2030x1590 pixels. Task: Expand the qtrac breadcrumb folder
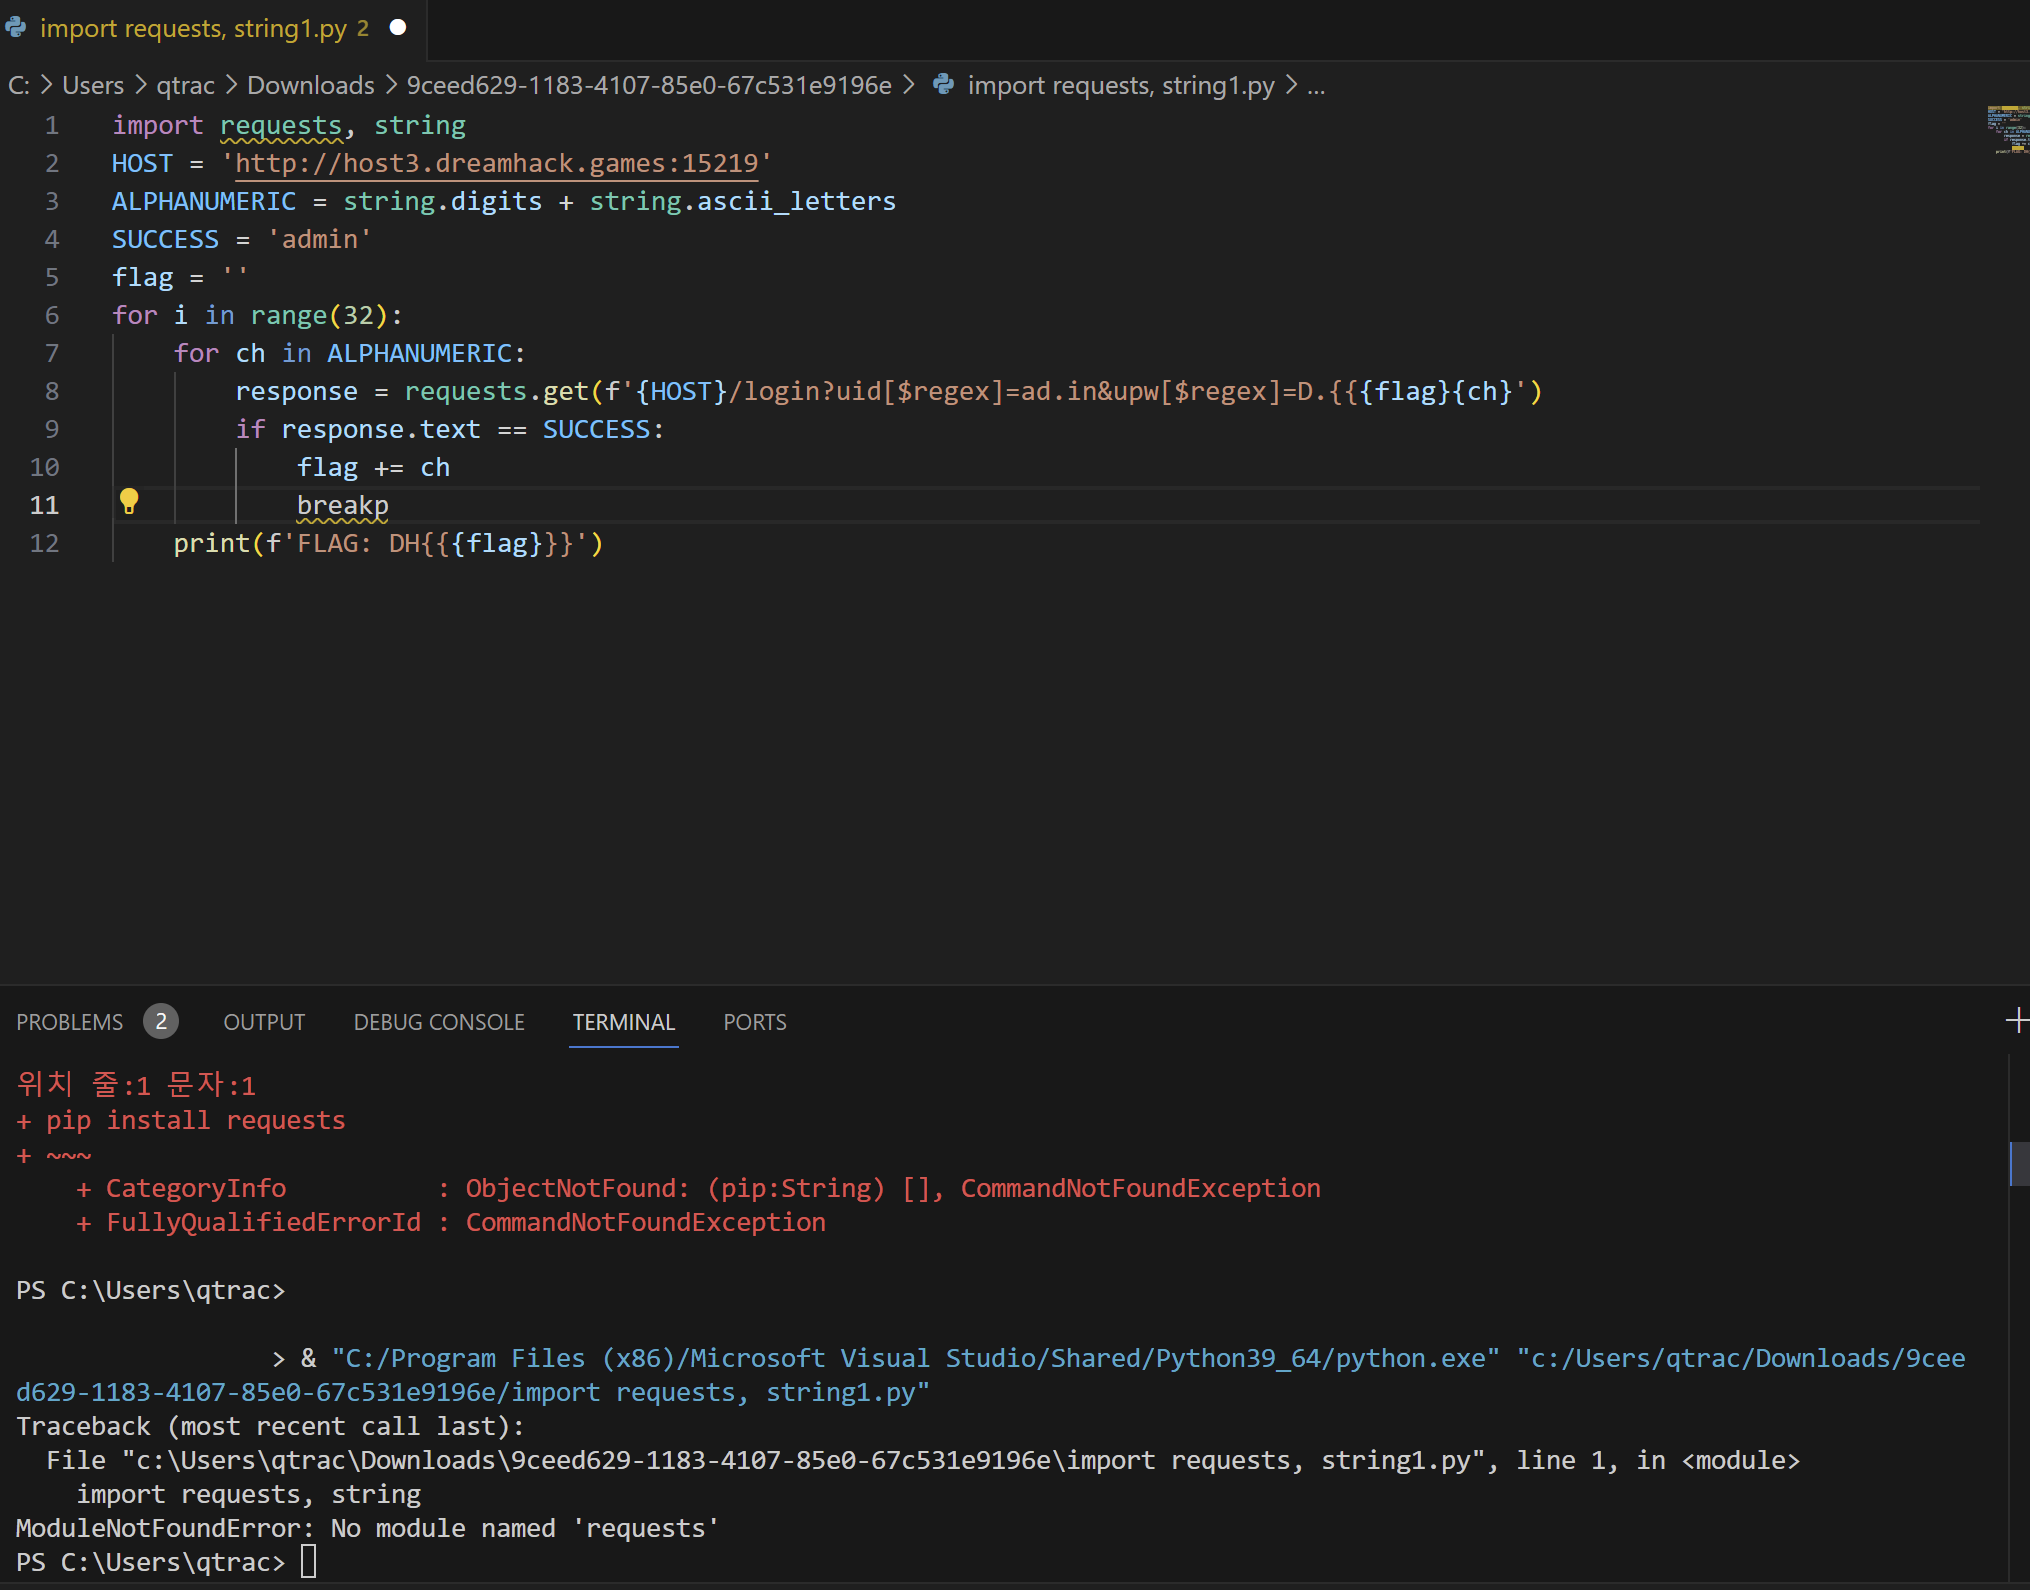185,86
